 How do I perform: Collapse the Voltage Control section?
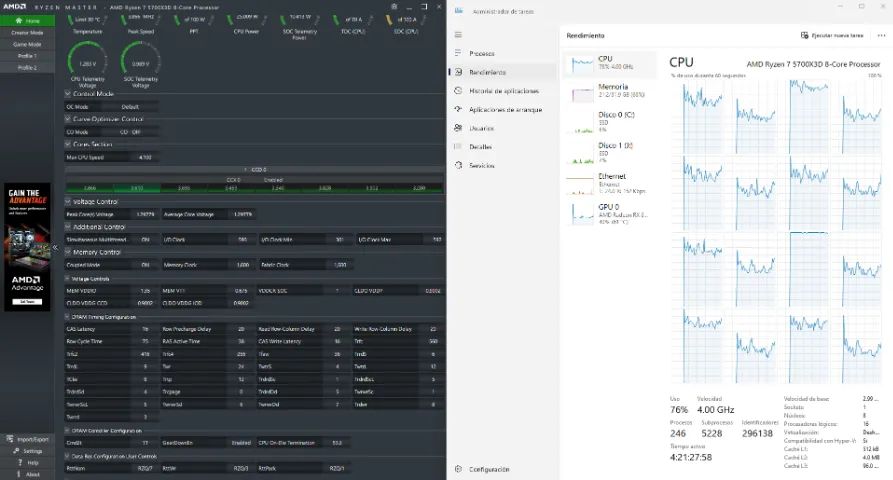tap(68, 202)
